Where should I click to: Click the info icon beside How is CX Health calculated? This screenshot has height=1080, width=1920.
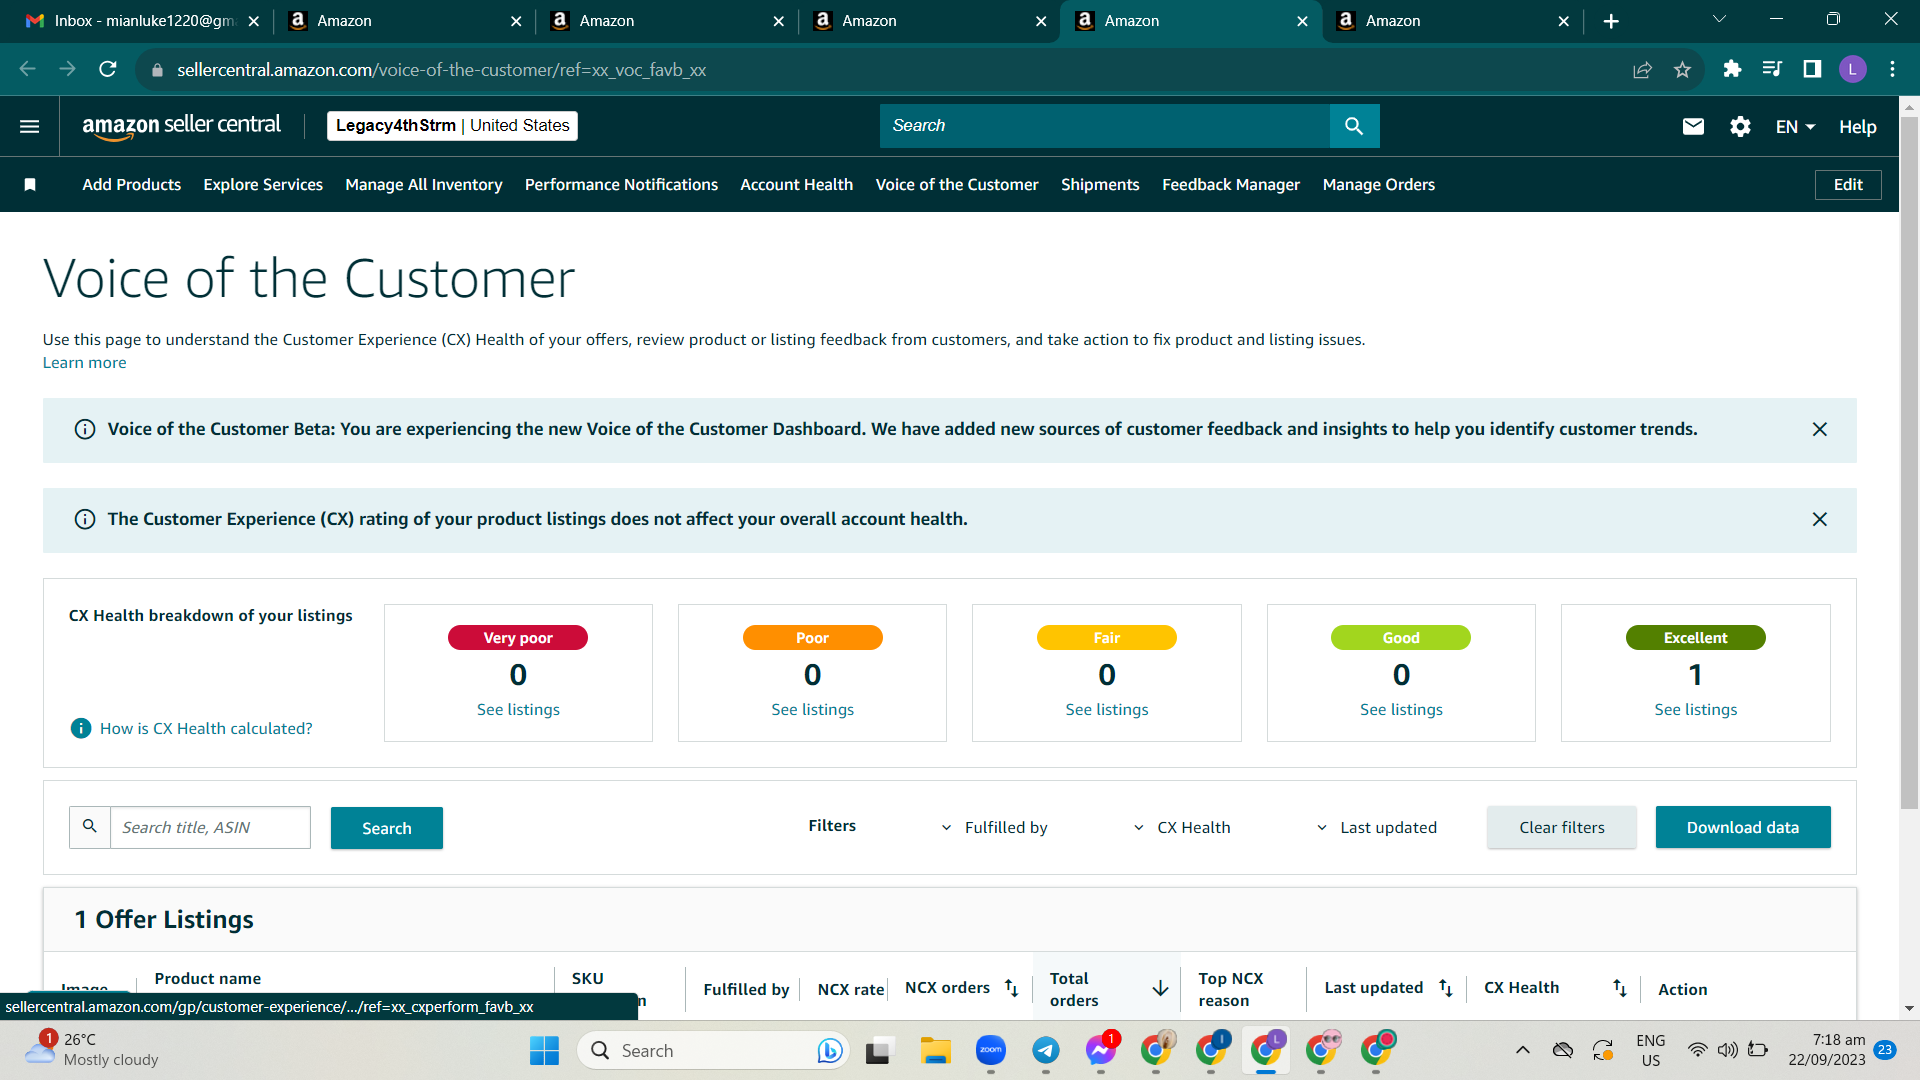[x=81, y=728]
